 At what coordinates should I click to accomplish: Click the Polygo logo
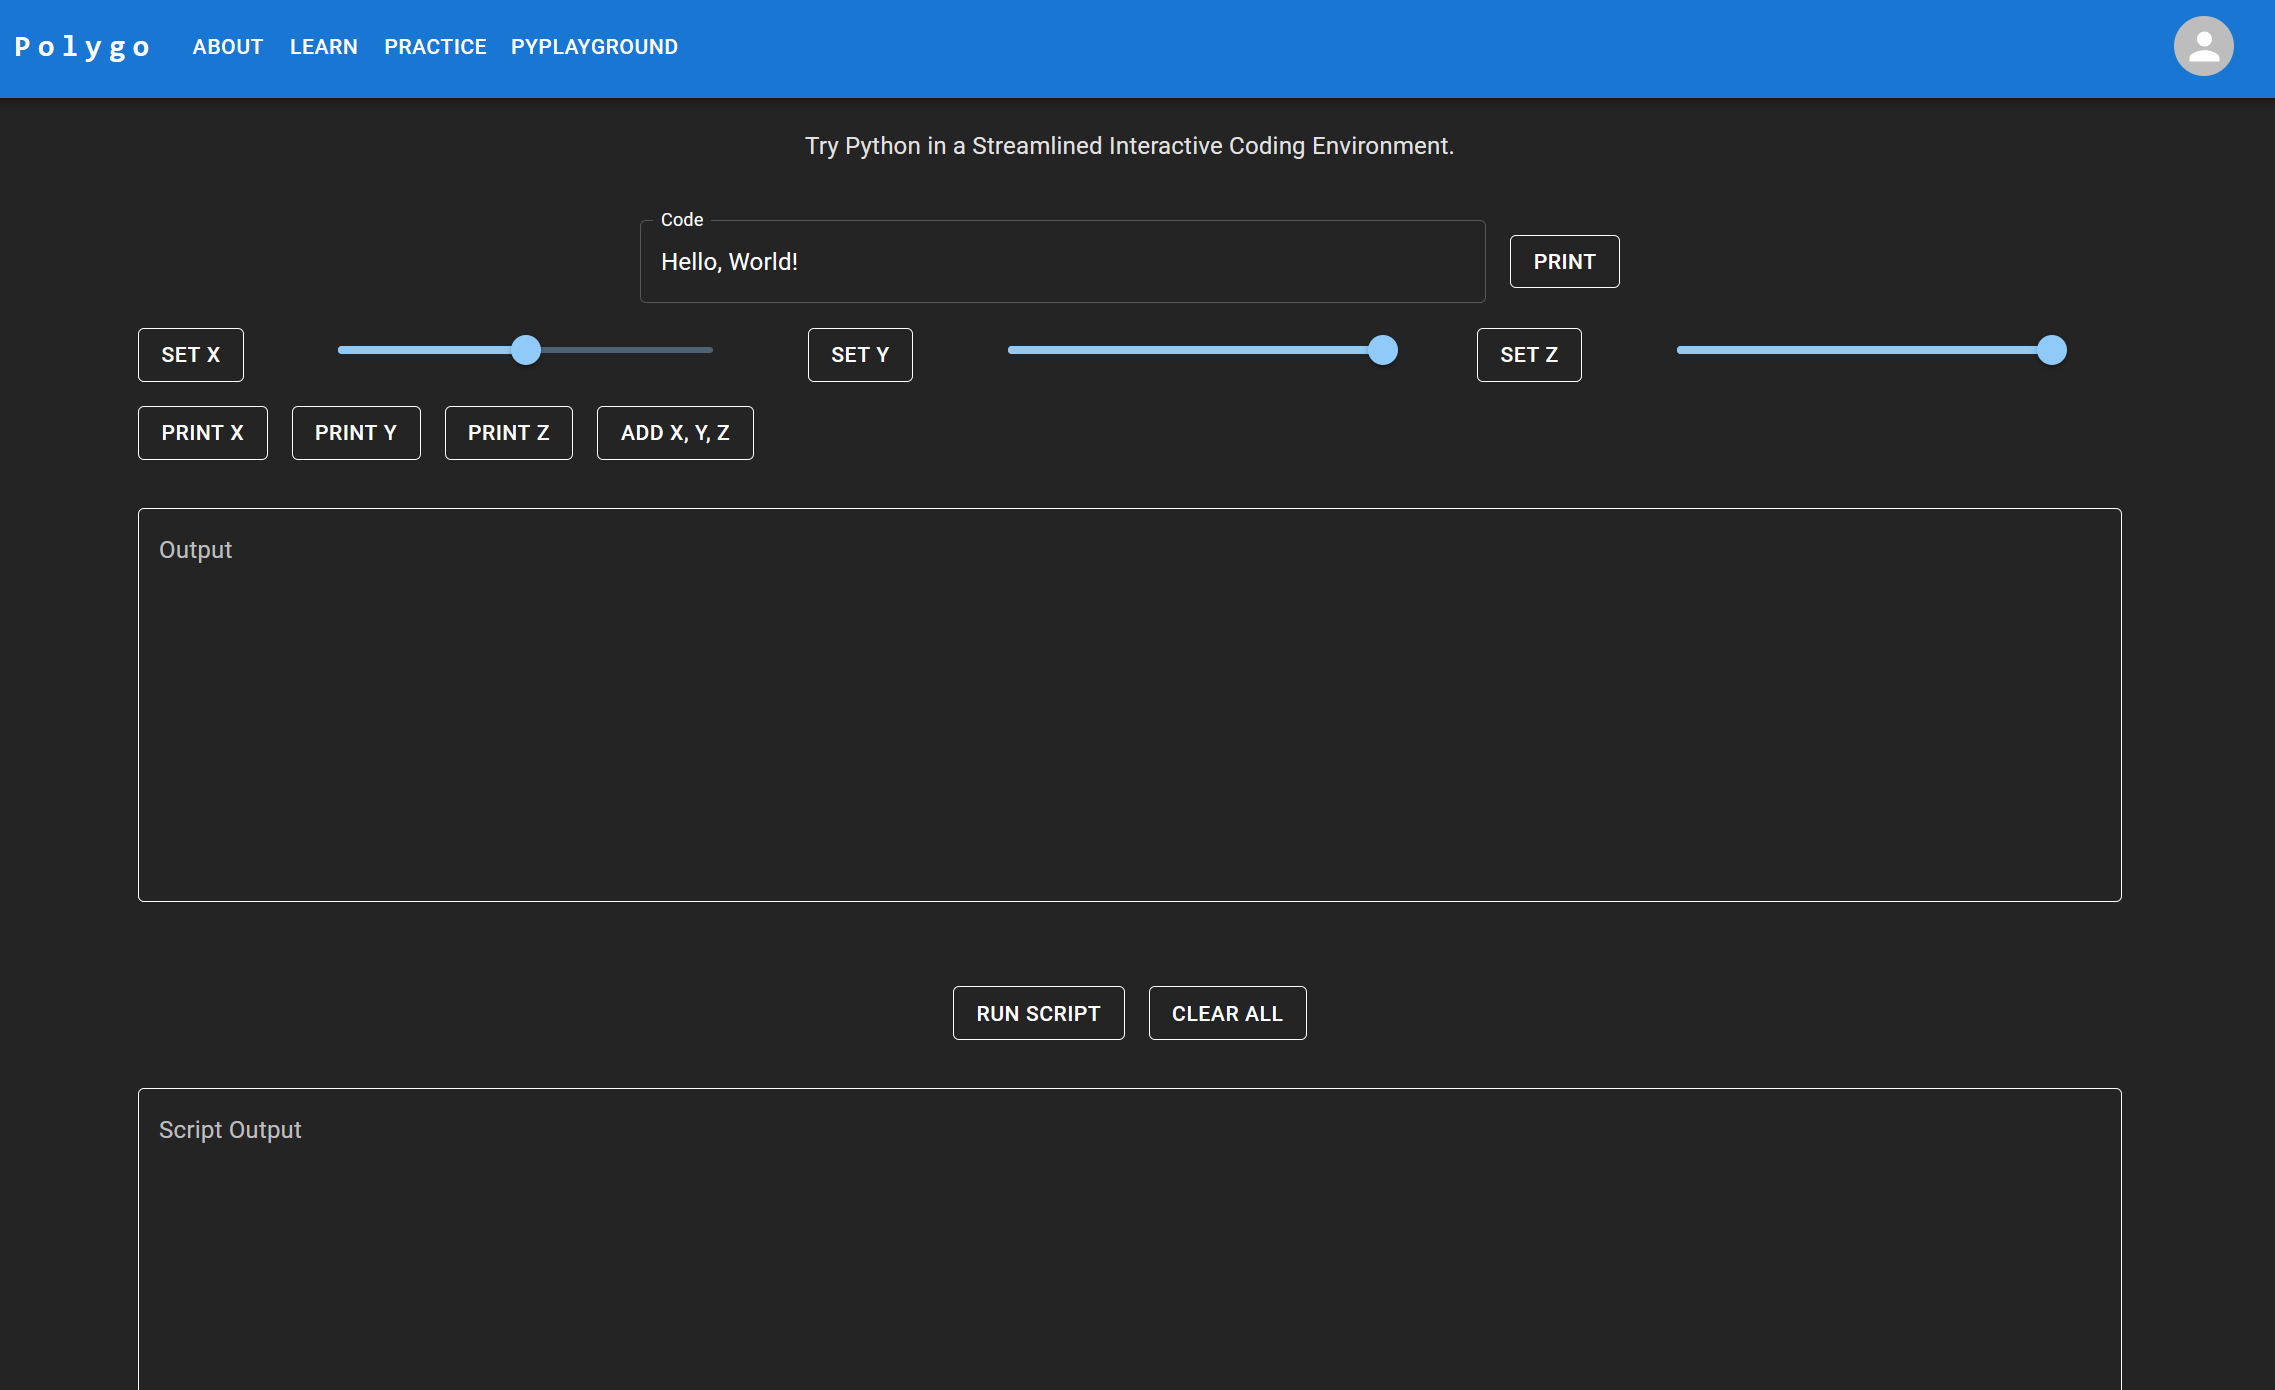point(82,47)
